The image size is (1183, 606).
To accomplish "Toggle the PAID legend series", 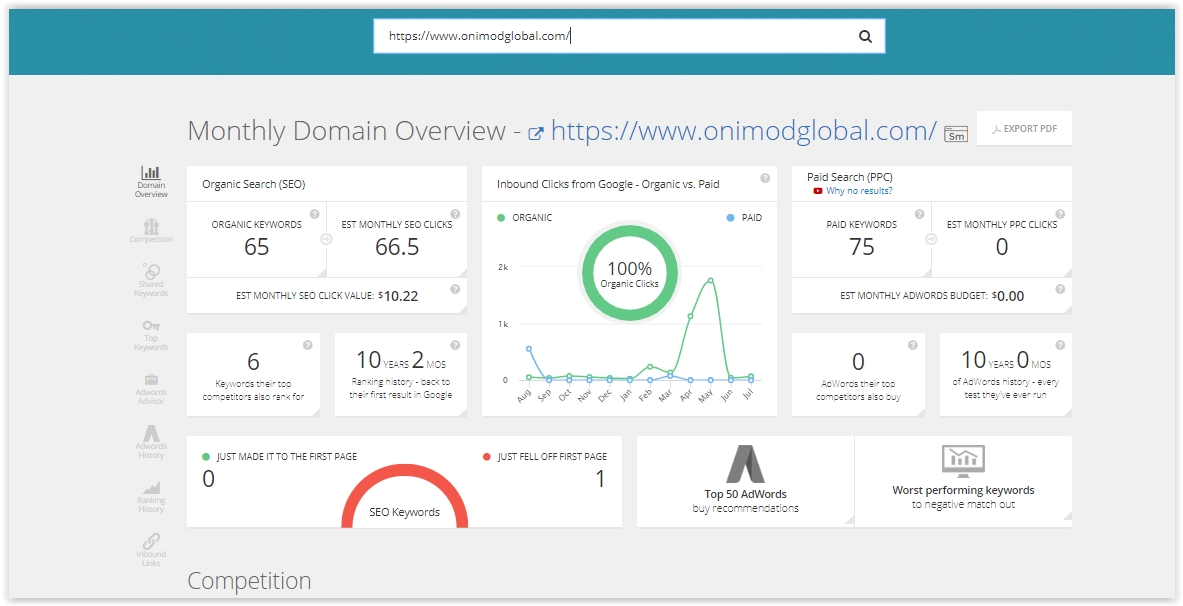I will (744, 217).
